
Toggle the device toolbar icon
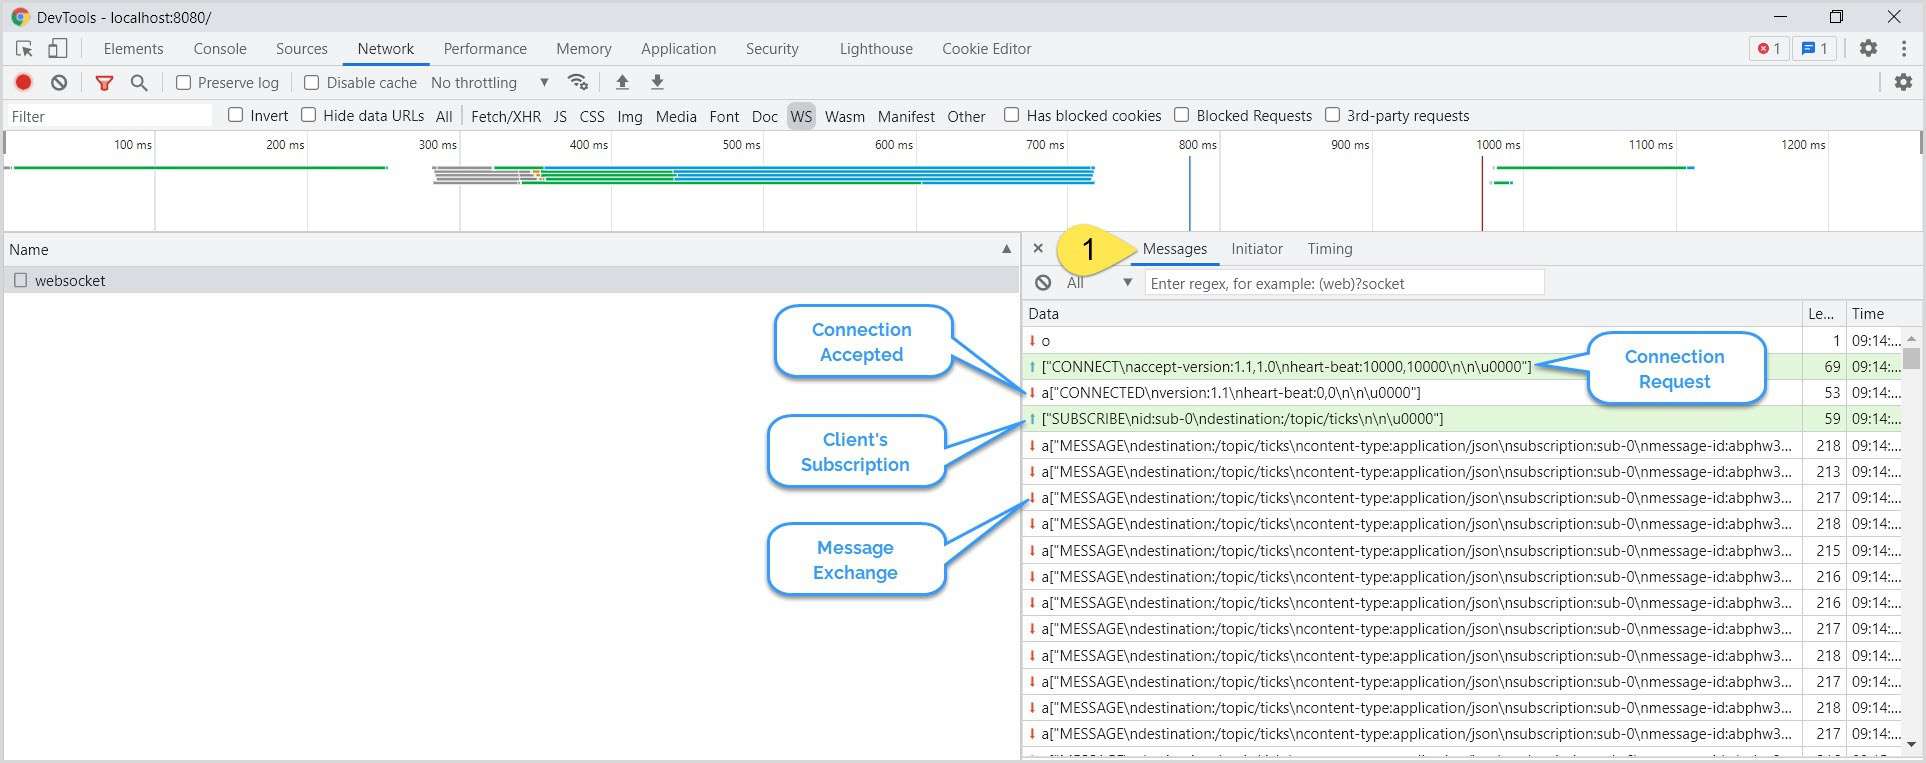click(58, 48)
